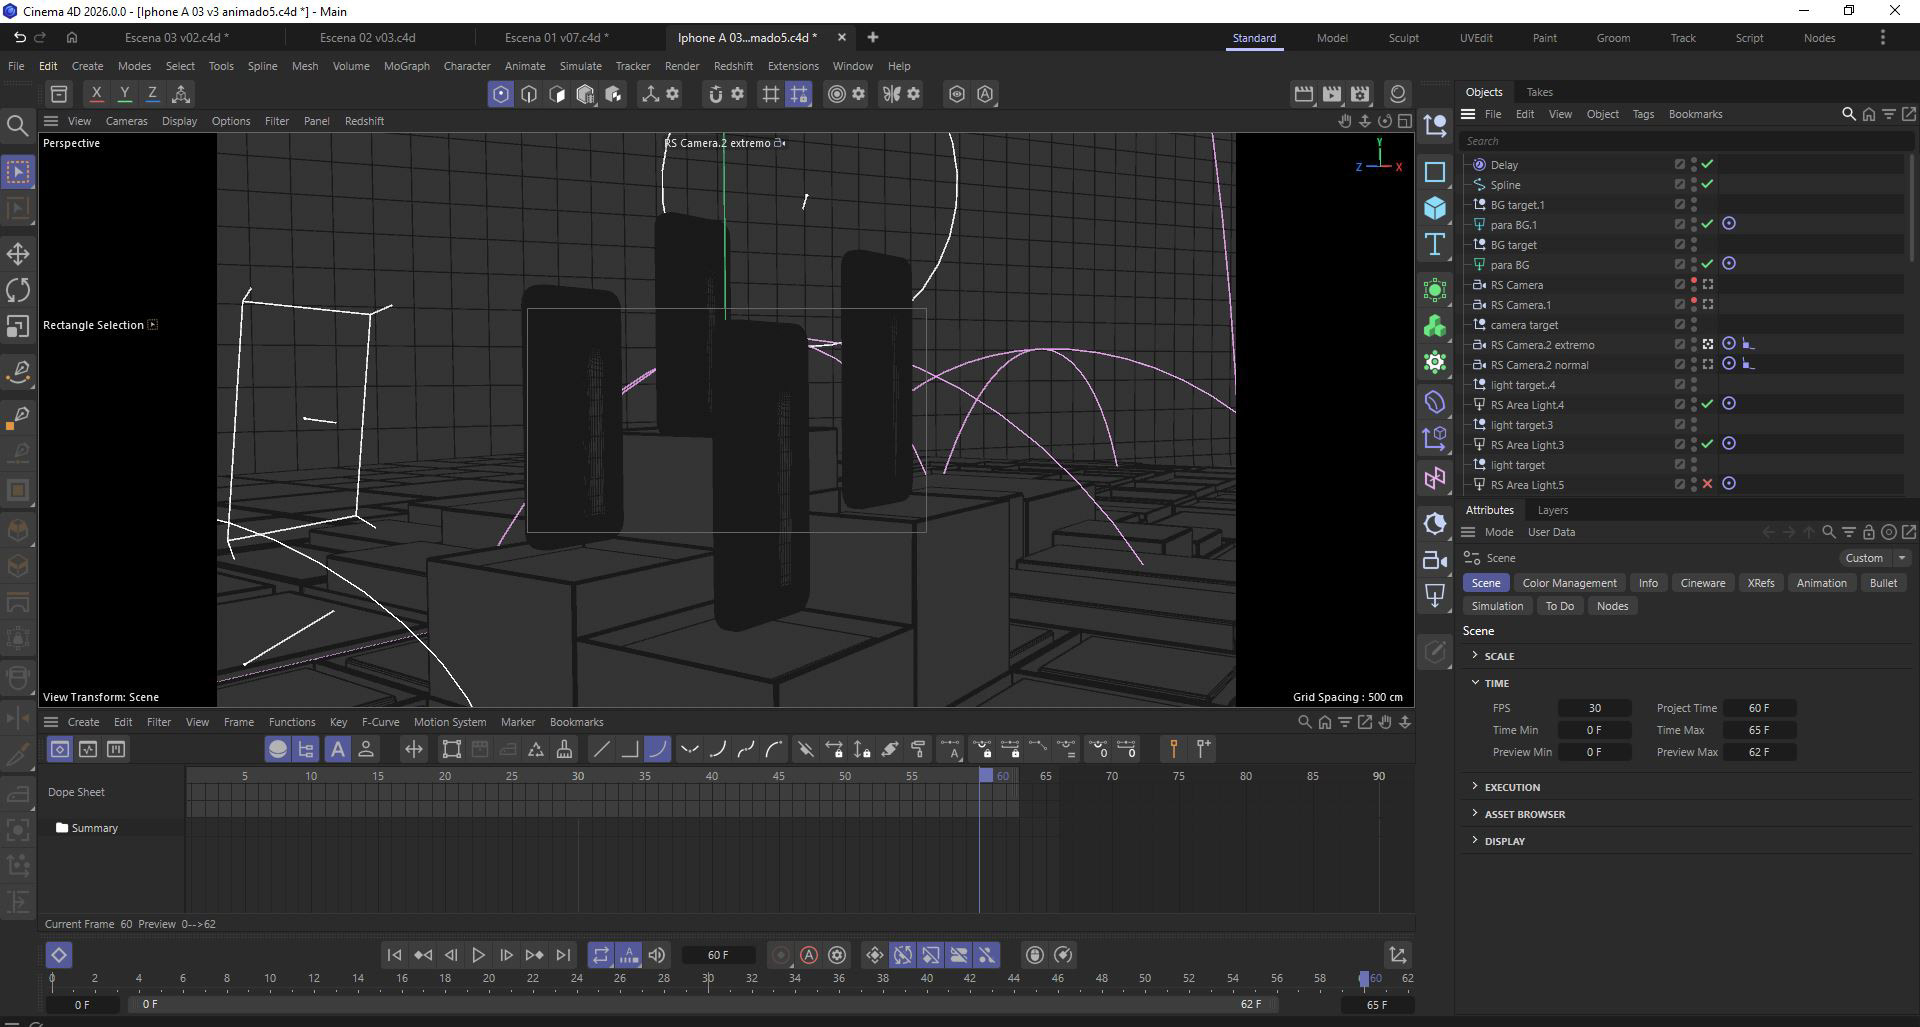The image size is (1920, 1027).
Task: Toggle enable checkmark on the Delay object
Action: point(1707,164)
